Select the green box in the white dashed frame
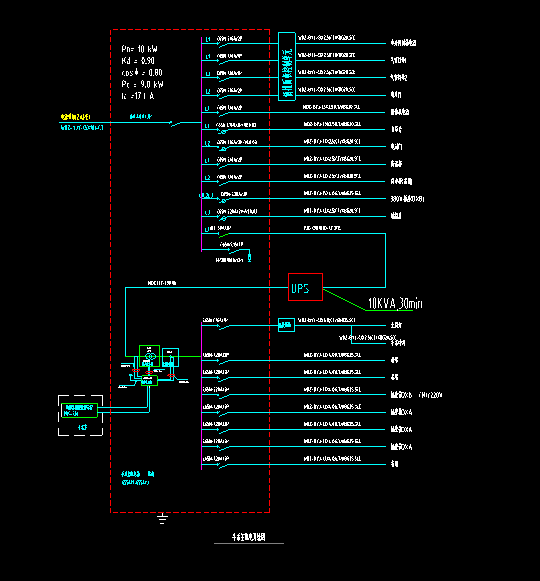 coord(79,411)
